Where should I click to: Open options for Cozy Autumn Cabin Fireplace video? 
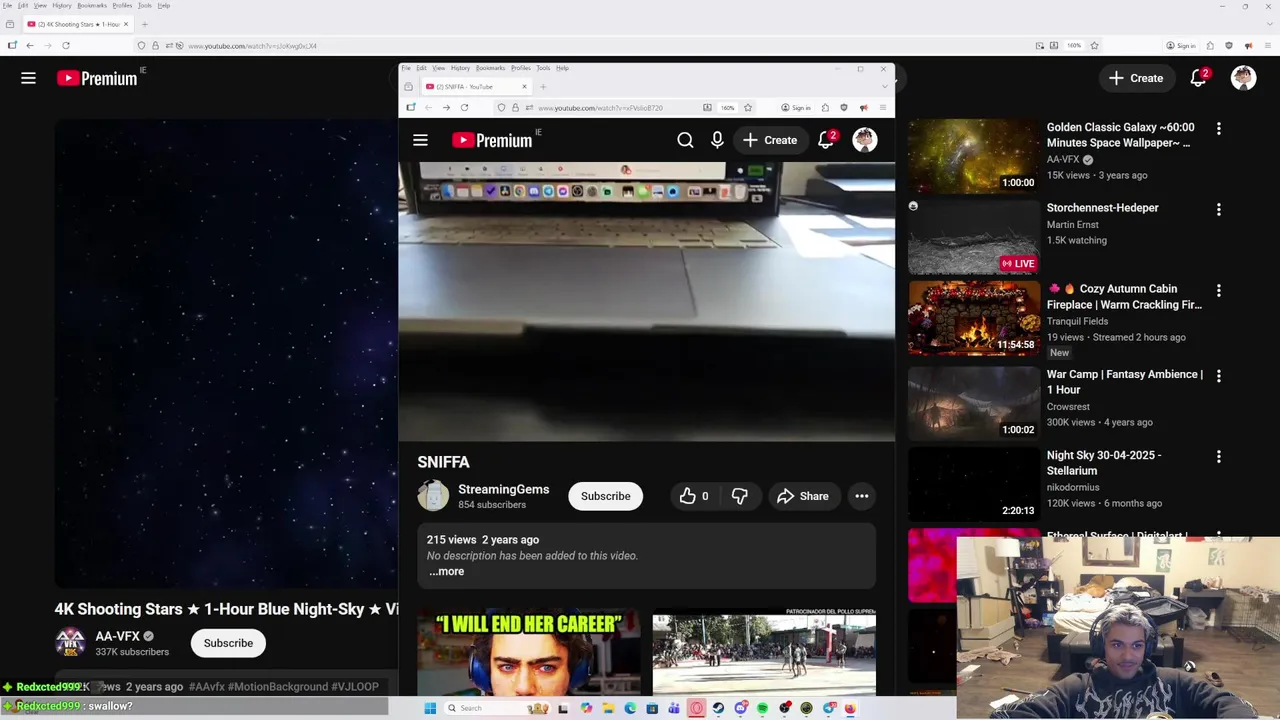tap(1218, 290)
